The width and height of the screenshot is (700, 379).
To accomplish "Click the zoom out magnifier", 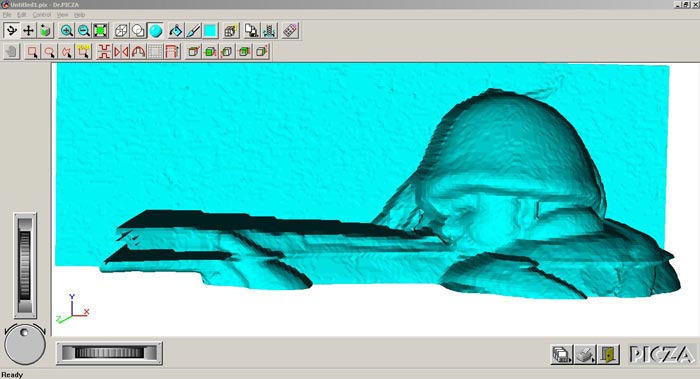I will click(x=83, y=30).
